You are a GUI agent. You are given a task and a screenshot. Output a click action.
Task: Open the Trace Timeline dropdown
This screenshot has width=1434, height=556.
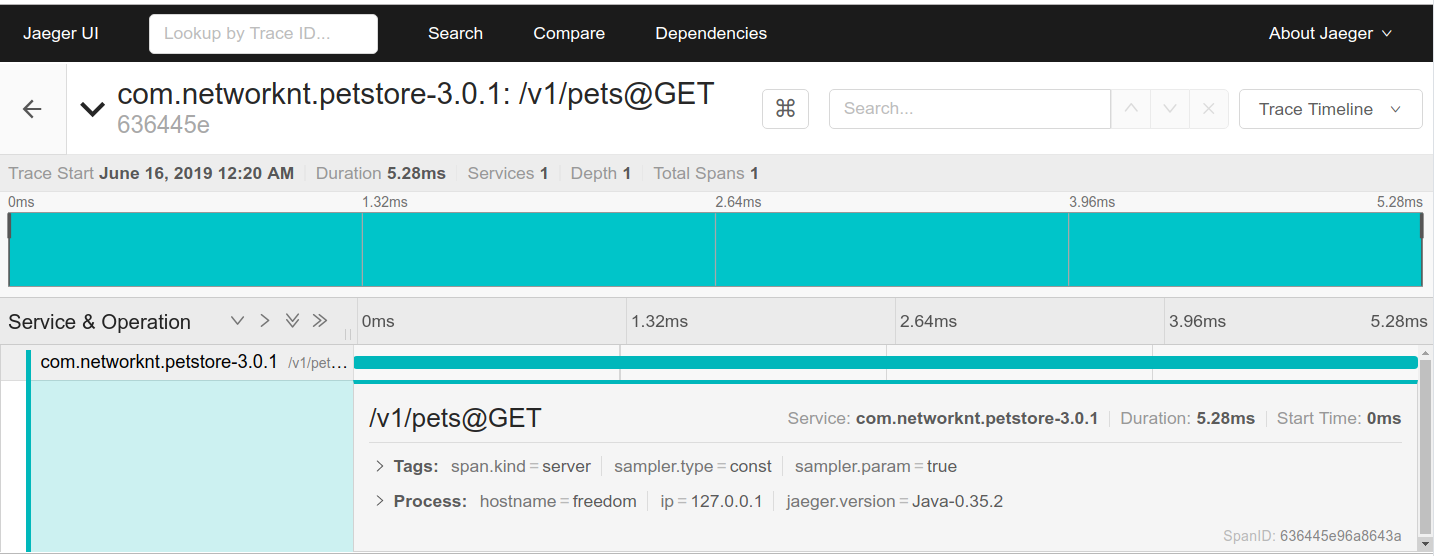click(x=1330, y=109)
